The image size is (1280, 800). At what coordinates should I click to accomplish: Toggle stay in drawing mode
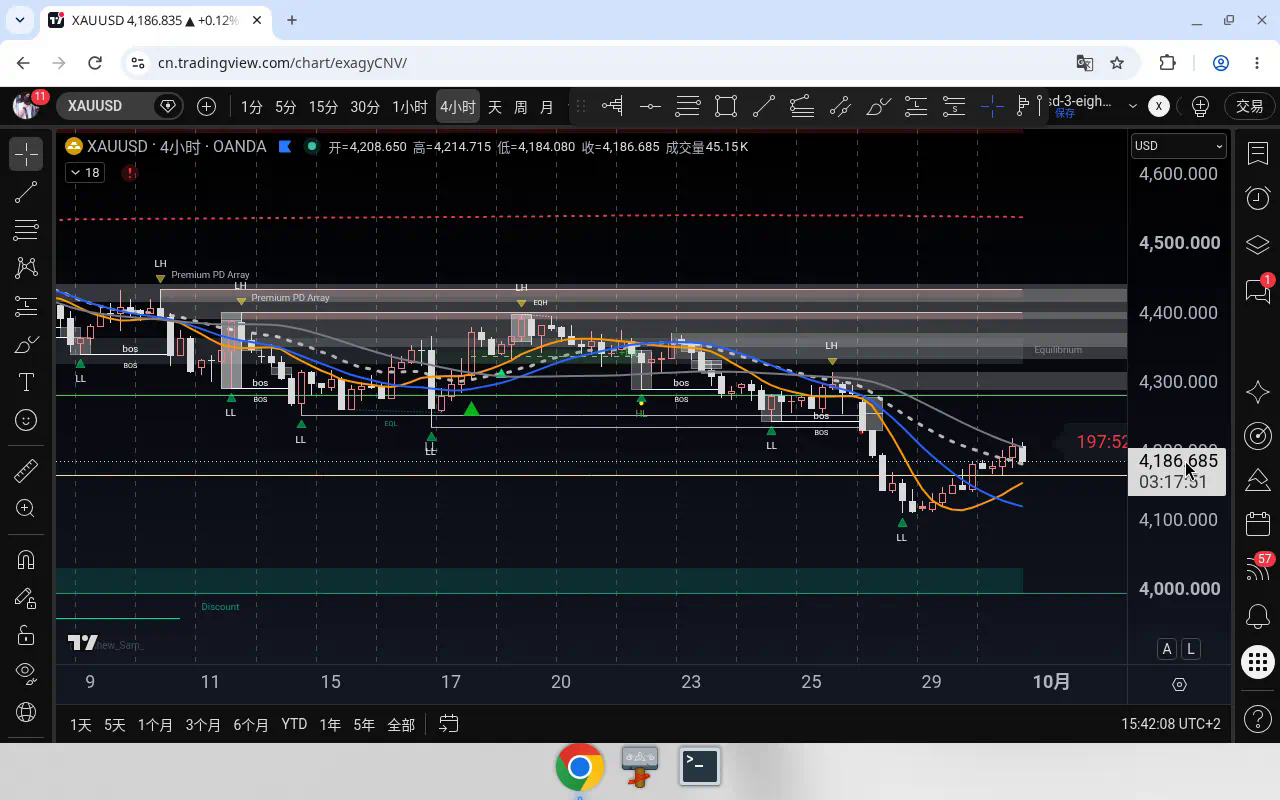click(26, 598)
